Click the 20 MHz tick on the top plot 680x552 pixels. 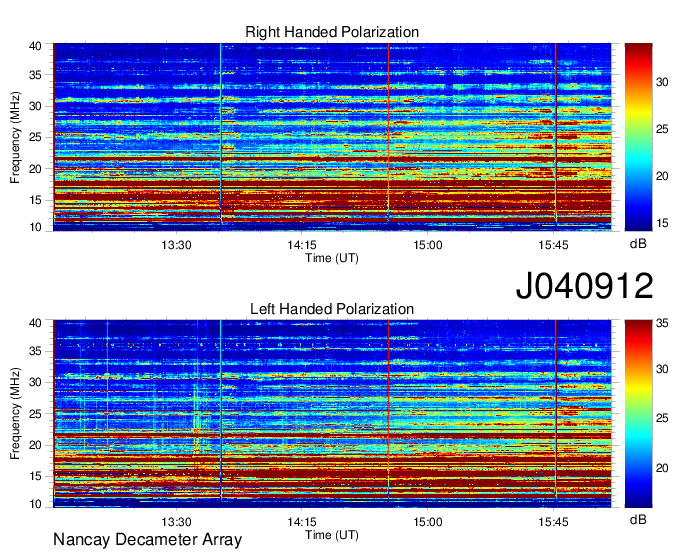coord(35,169)
